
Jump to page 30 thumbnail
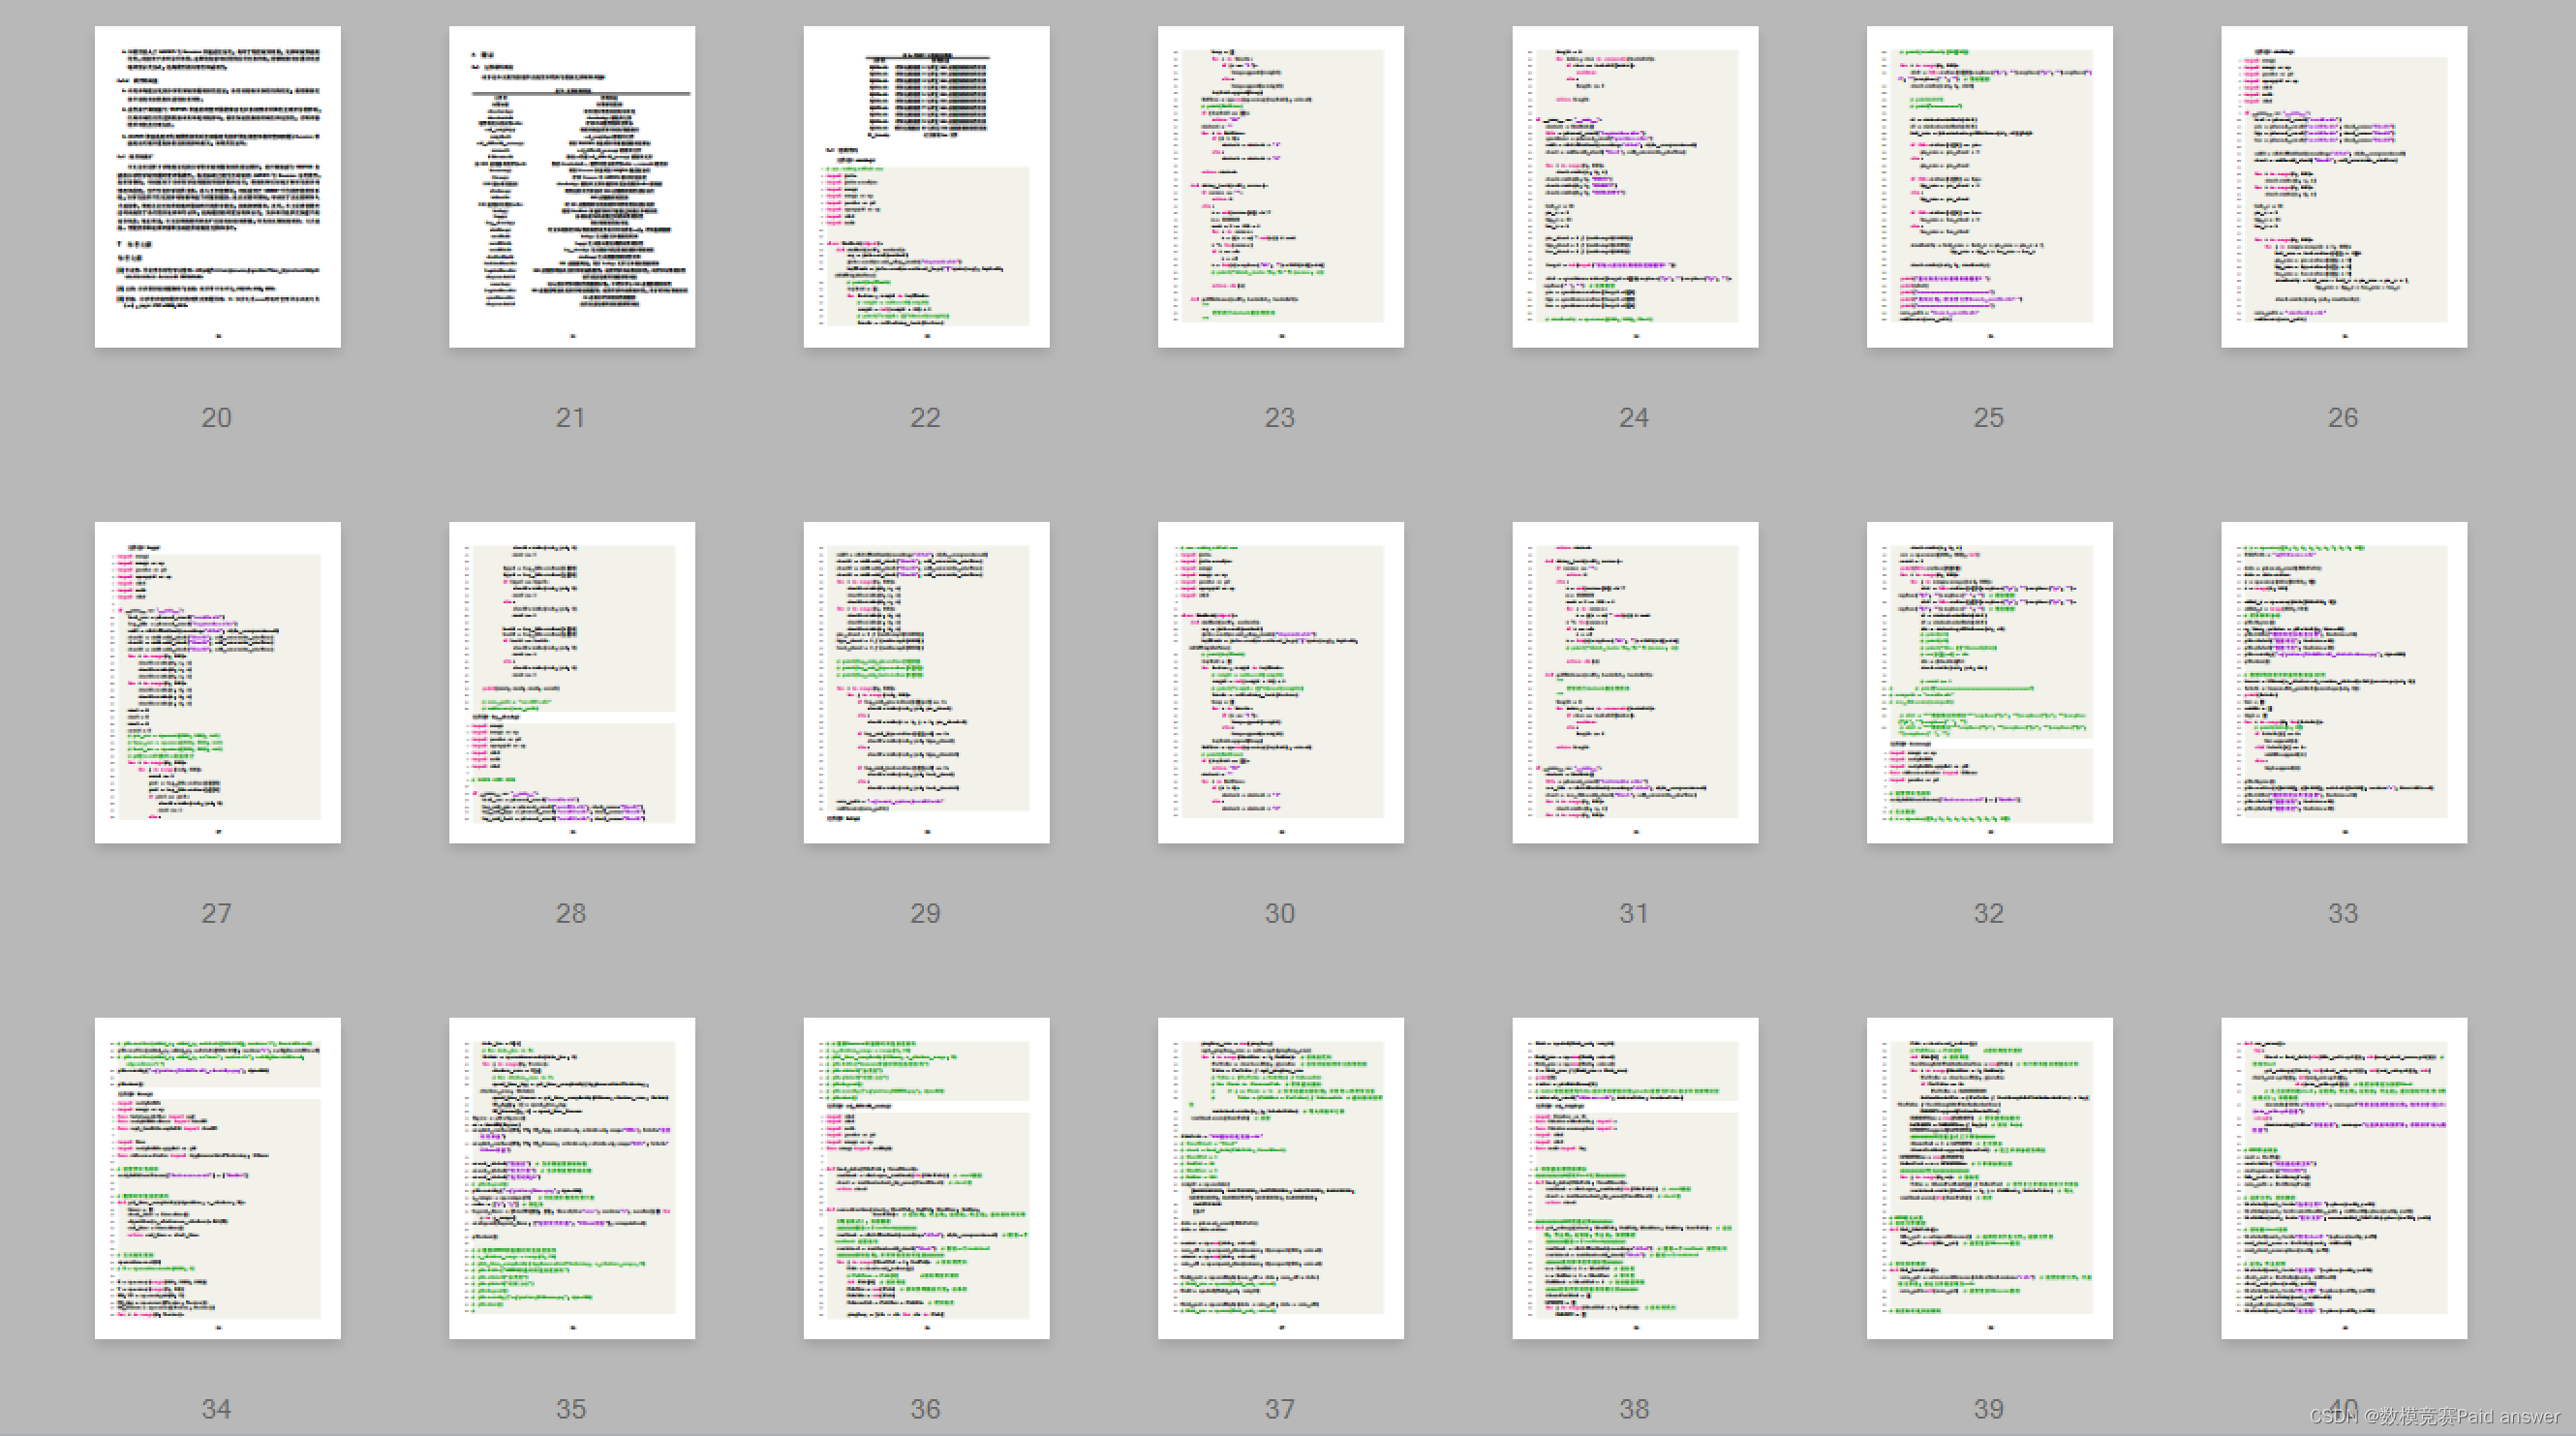tap(1280, 682)
